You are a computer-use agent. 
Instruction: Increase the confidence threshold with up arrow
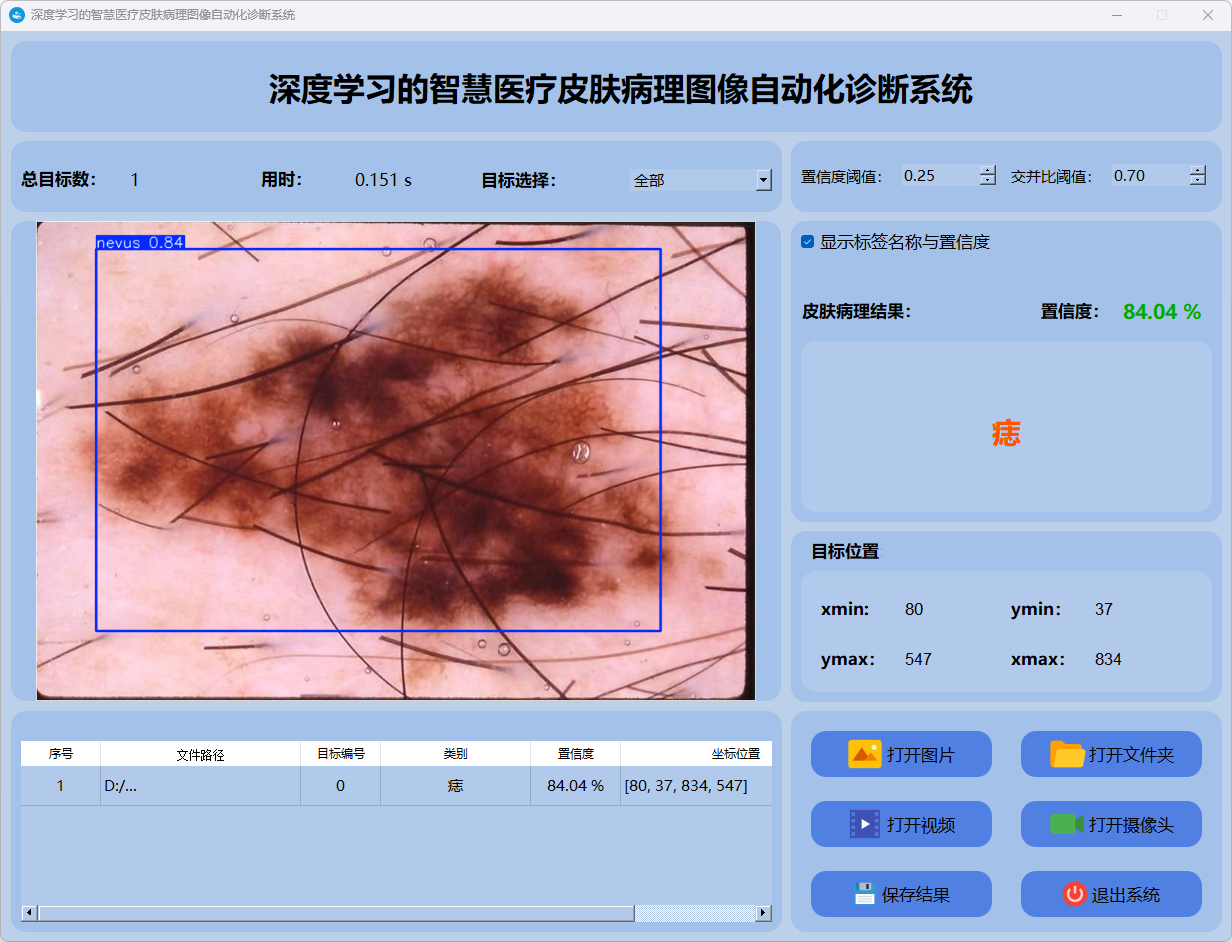(988, 170)
